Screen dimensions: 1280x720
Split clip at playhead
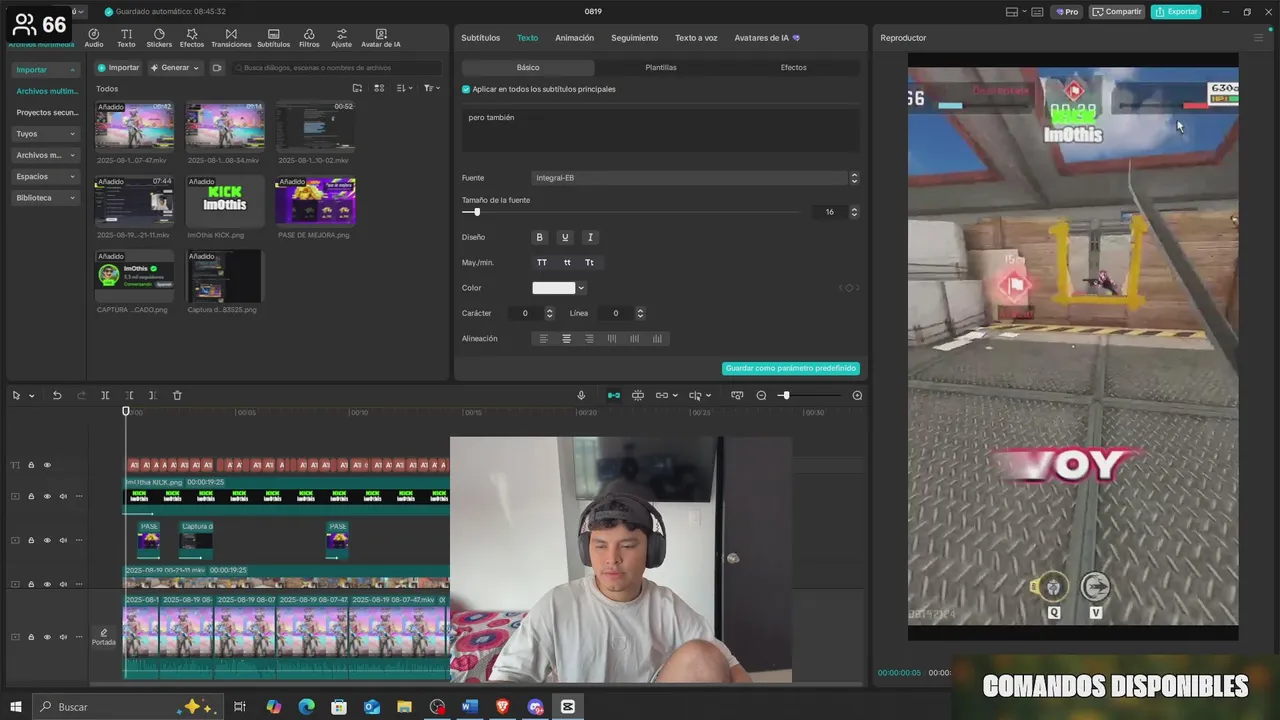point(105,396)
